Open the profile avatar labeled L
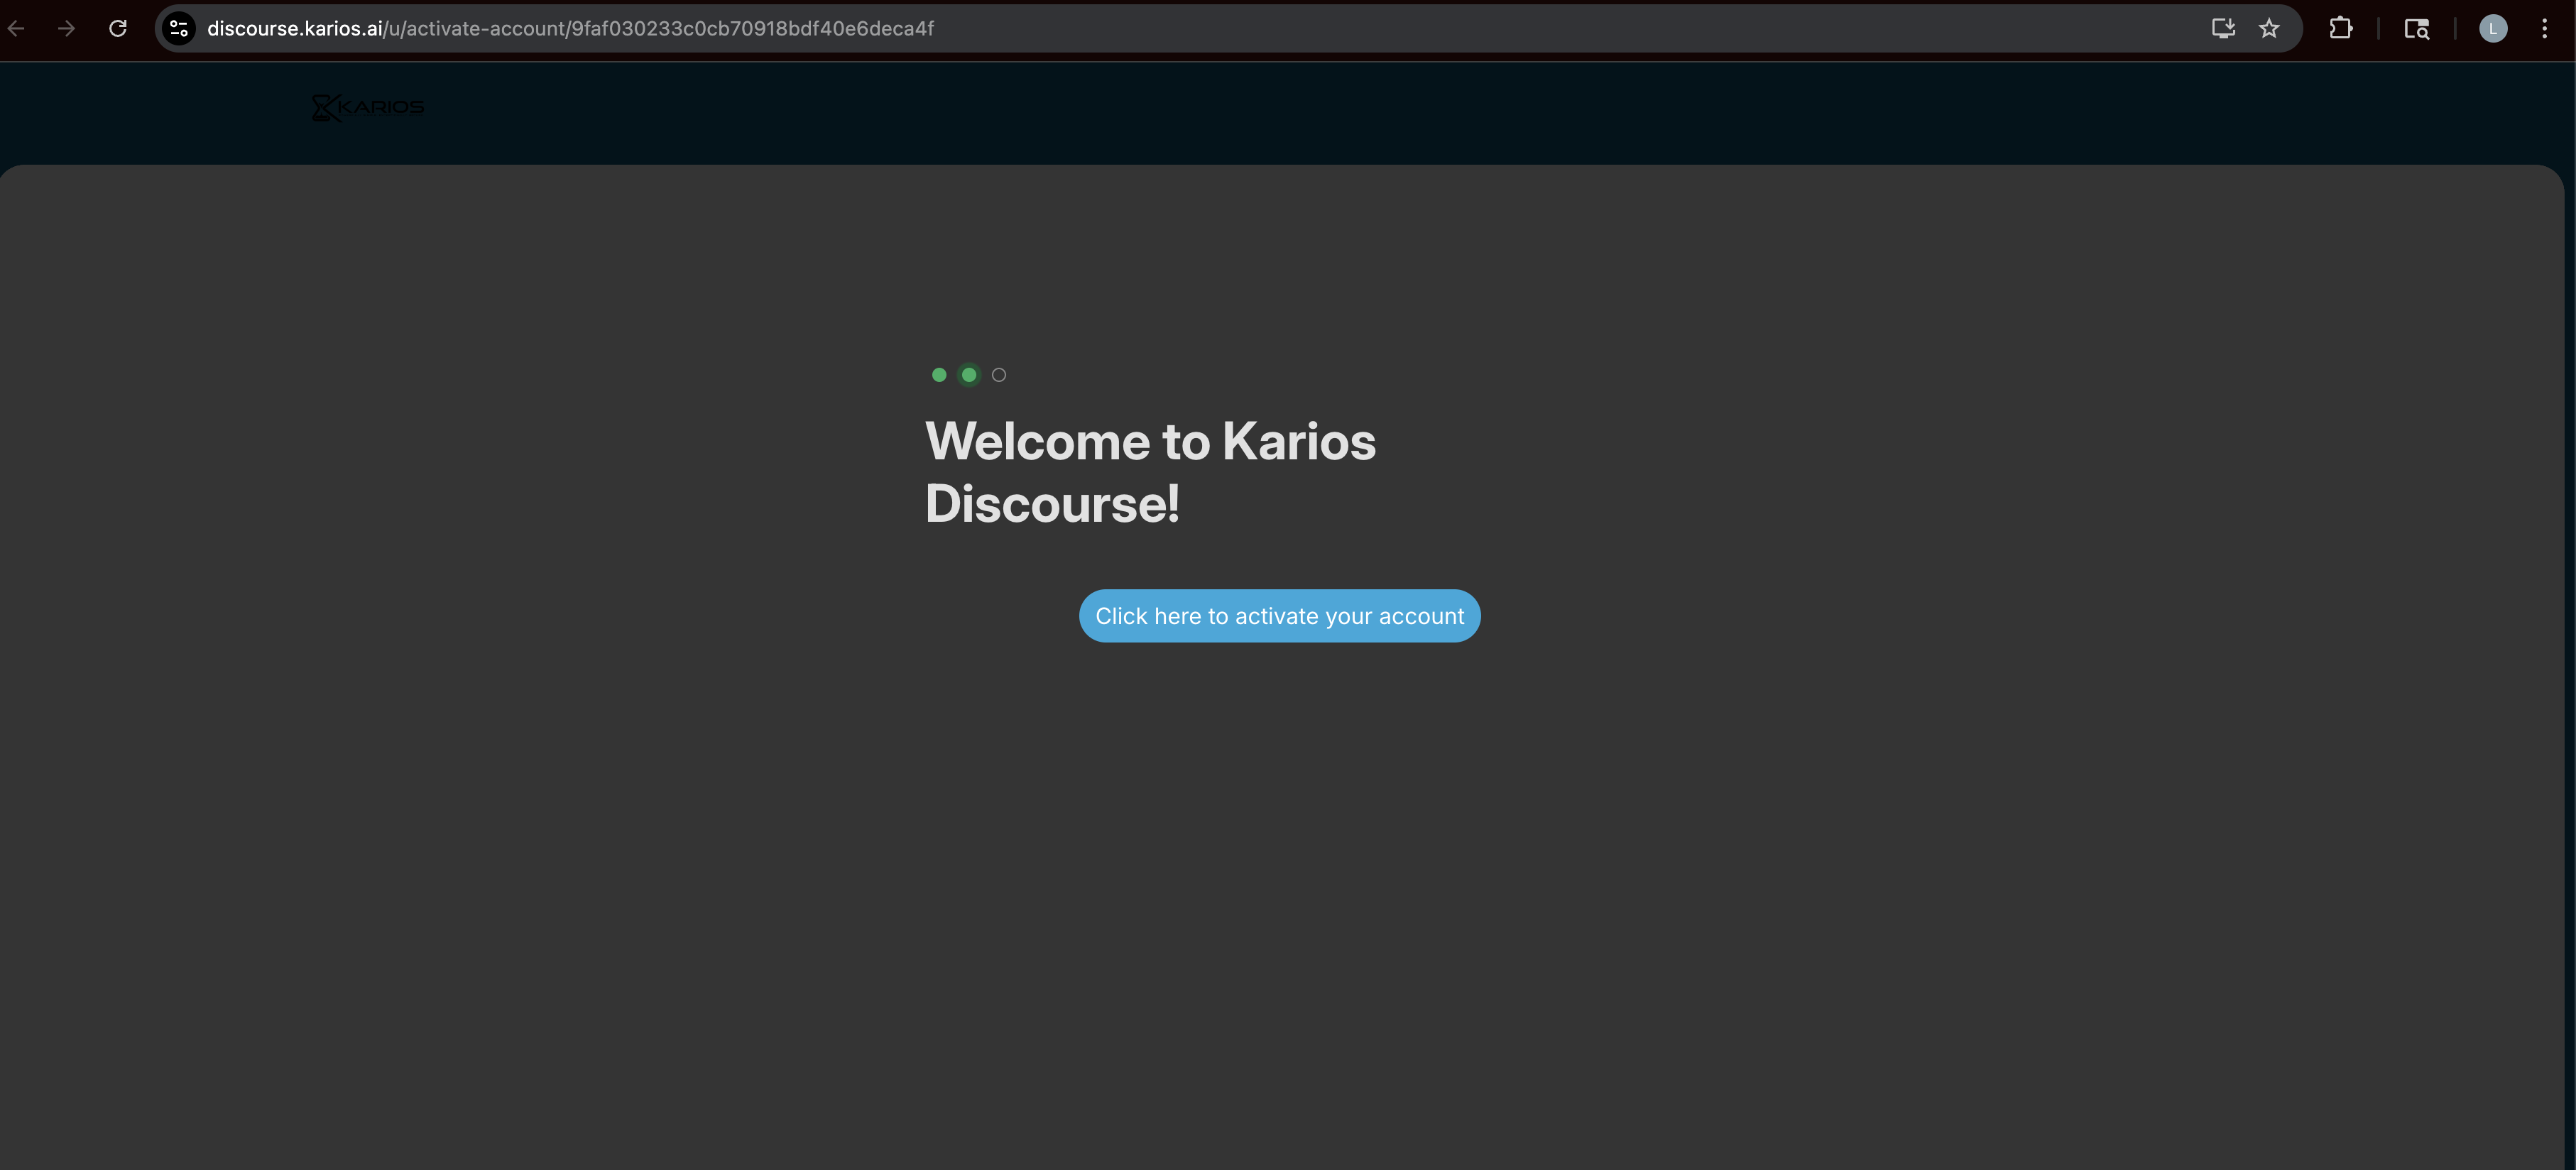 (2493, 28)
